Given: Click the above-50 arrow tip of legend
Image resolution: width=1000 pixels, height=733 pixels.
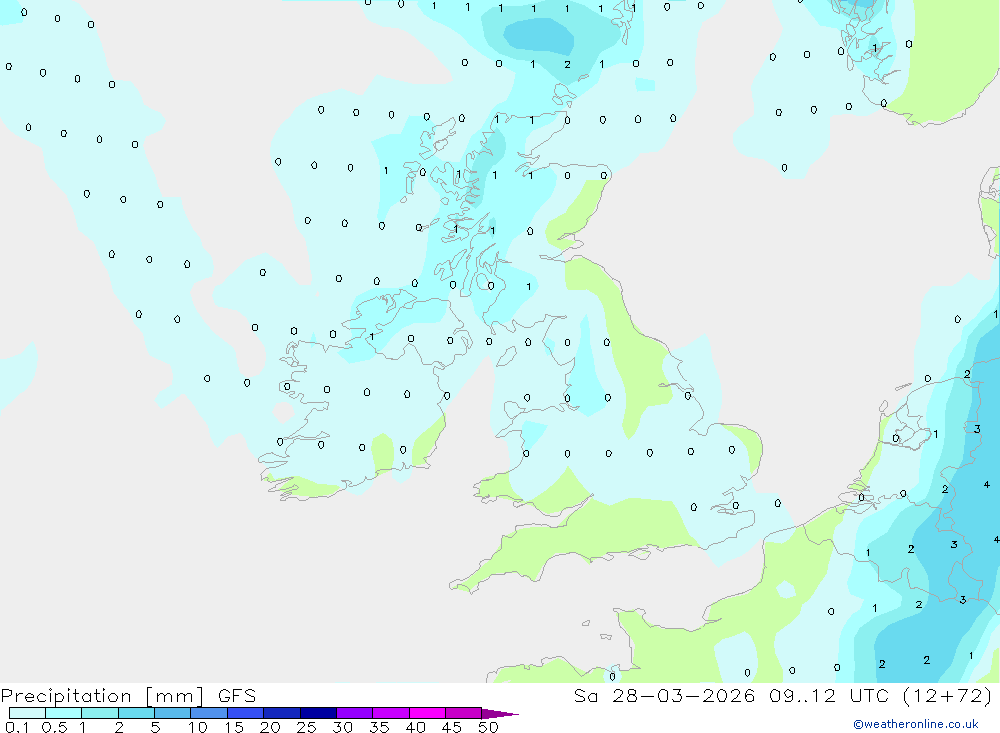Looking at the screenshot, I should point(500,714).
